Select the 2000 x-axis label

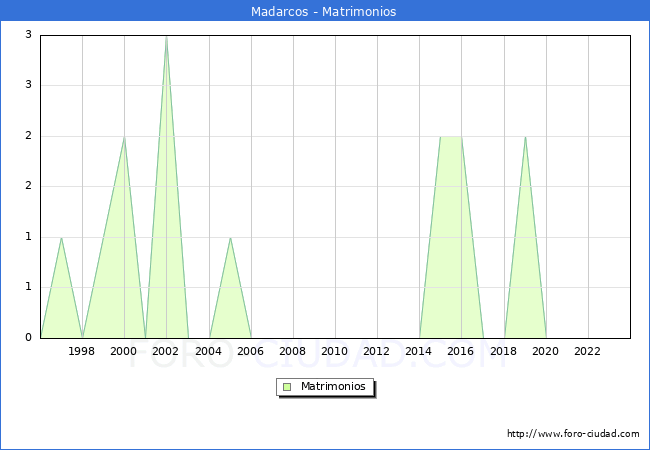(x=124, y=351)
